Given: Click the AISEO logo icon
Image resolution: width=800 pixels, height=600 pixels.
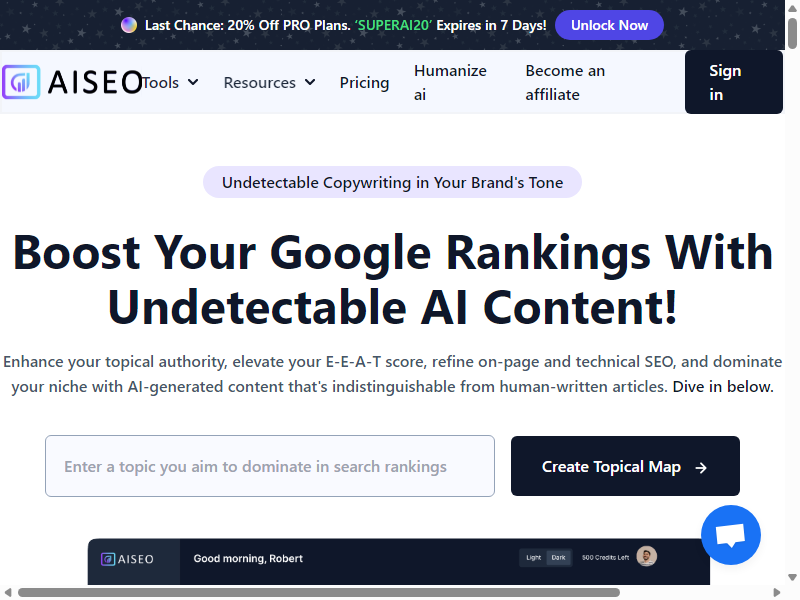Looking at the screenshot, I should [21, 82].
